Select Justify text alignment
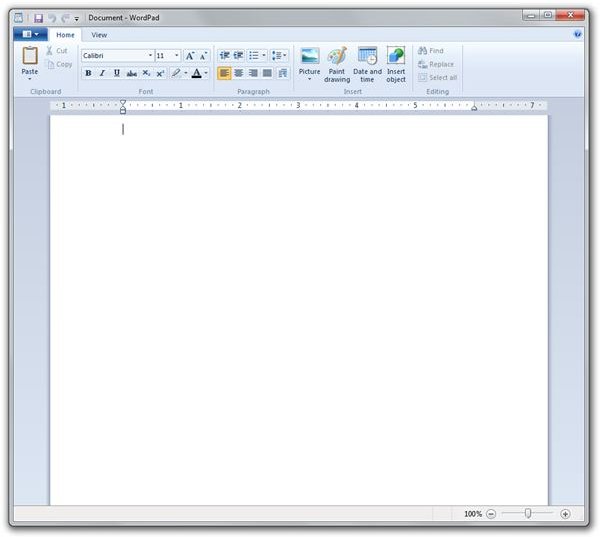 coord(267,73)
